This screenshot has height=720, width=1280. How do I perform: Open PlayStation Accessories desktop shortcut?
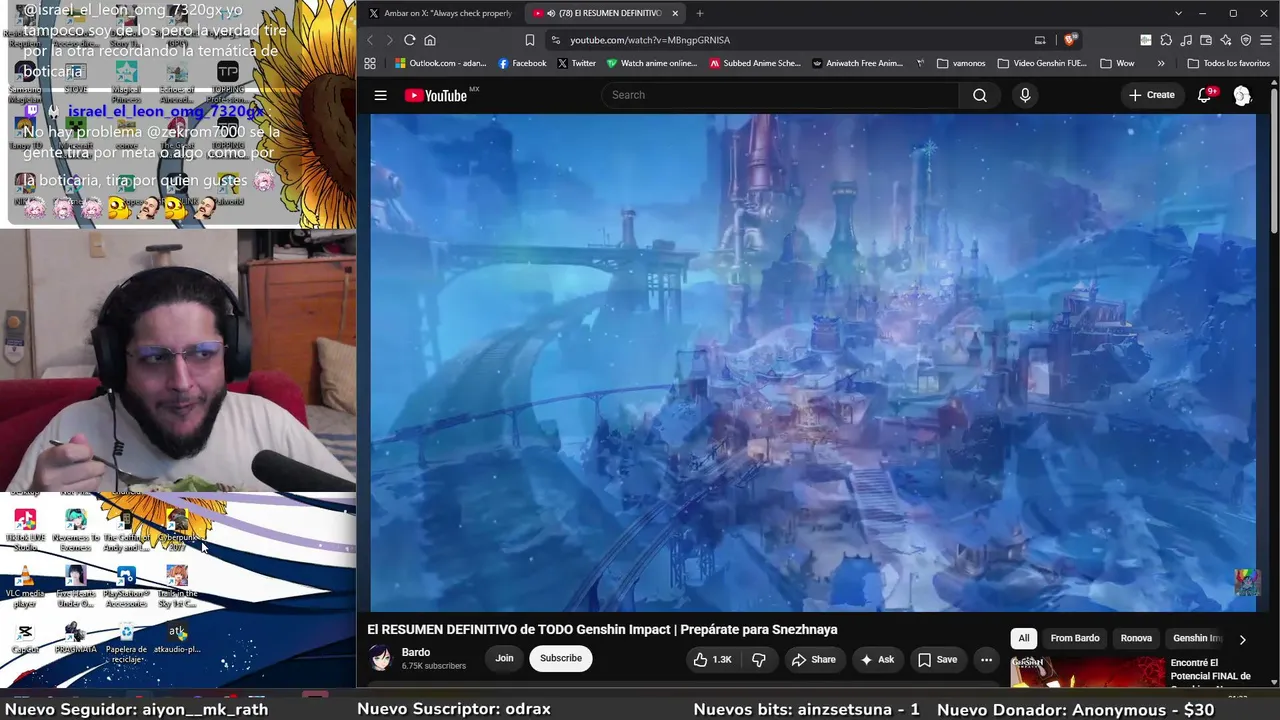126,586
